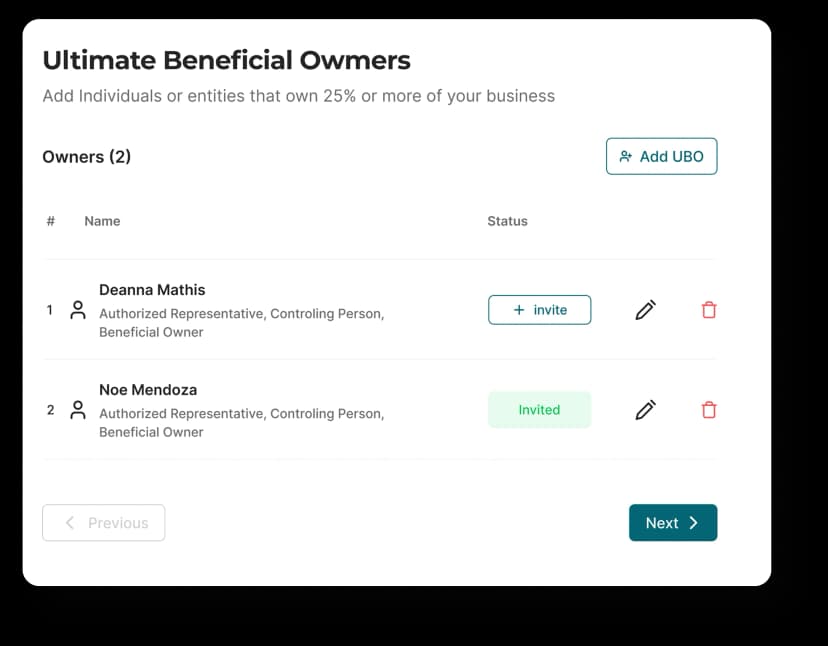Click the trash delete icon for Deanna Mathis
The width and height of the screenshot is (828, 646).
(x=709, y=310)
